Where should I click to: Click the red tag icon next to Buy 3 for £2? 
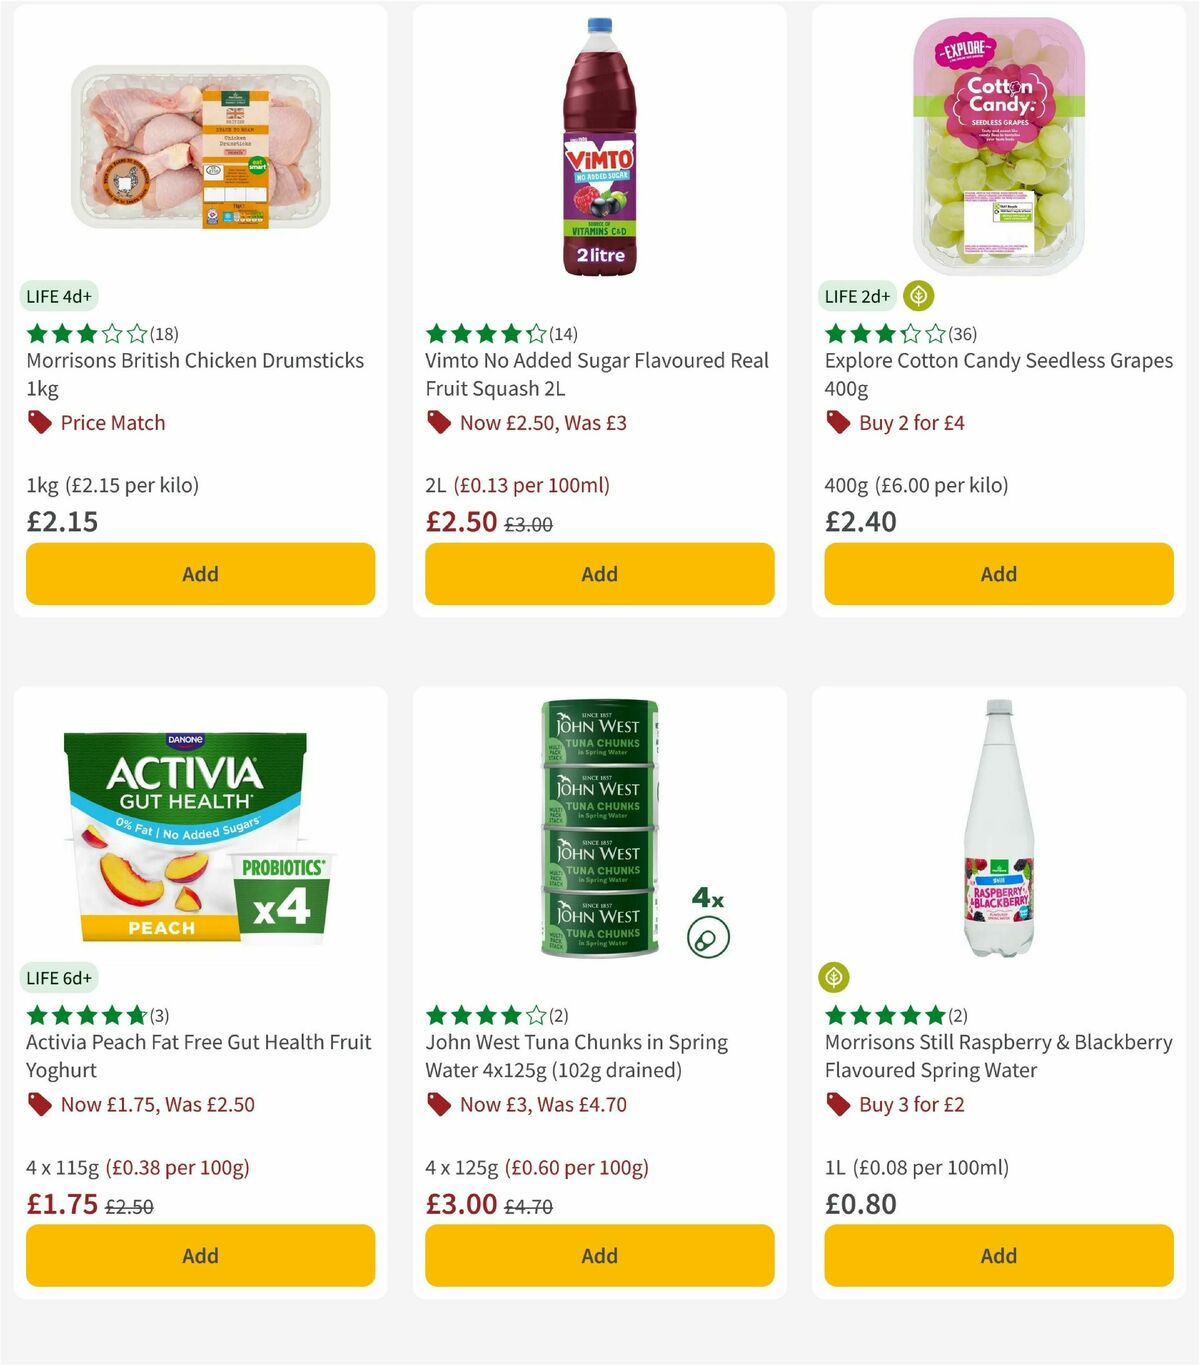[x=838, y=1105]
